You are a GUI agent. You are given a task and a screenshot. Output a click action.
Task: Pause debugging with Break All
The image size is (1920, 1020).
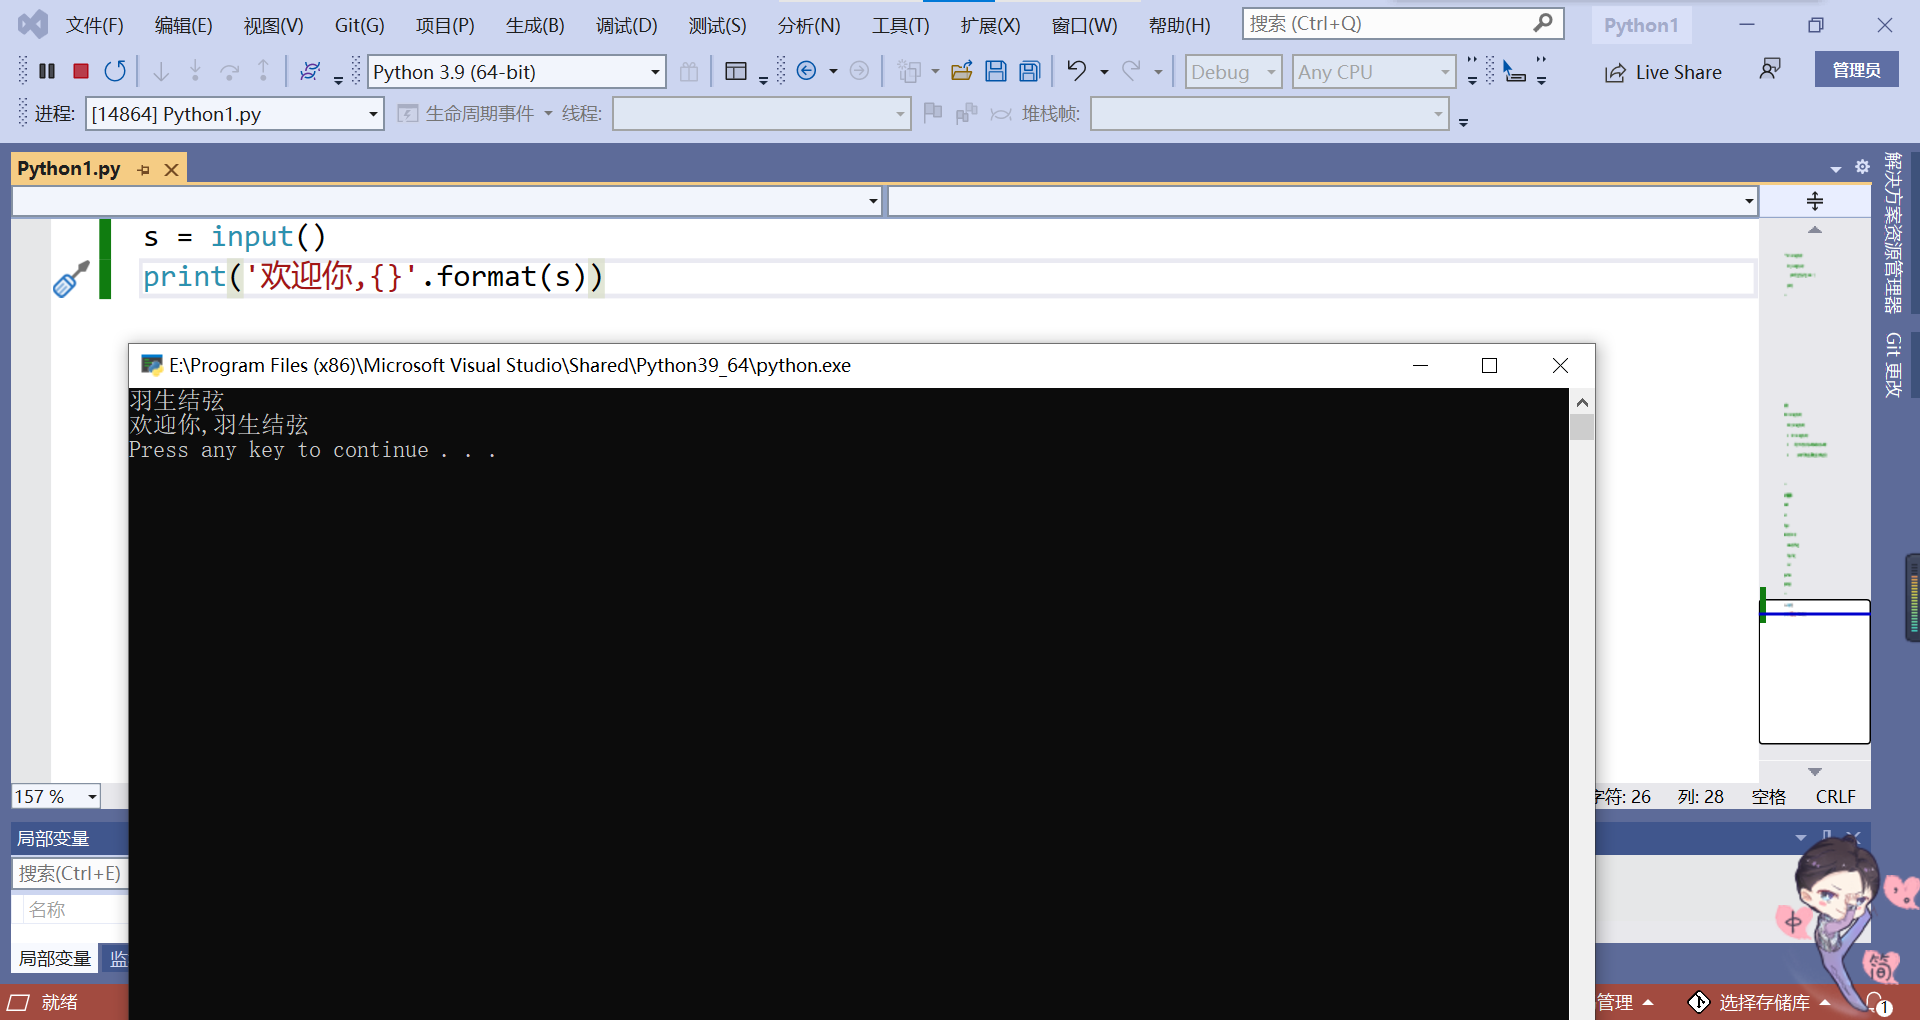pyautogui.click(x=46, y=71)
